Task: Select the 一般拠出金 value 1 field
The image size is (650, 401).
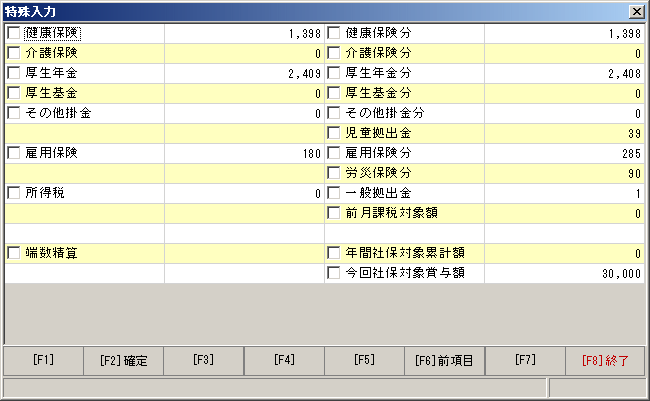Action: click(x=565, y=193)
